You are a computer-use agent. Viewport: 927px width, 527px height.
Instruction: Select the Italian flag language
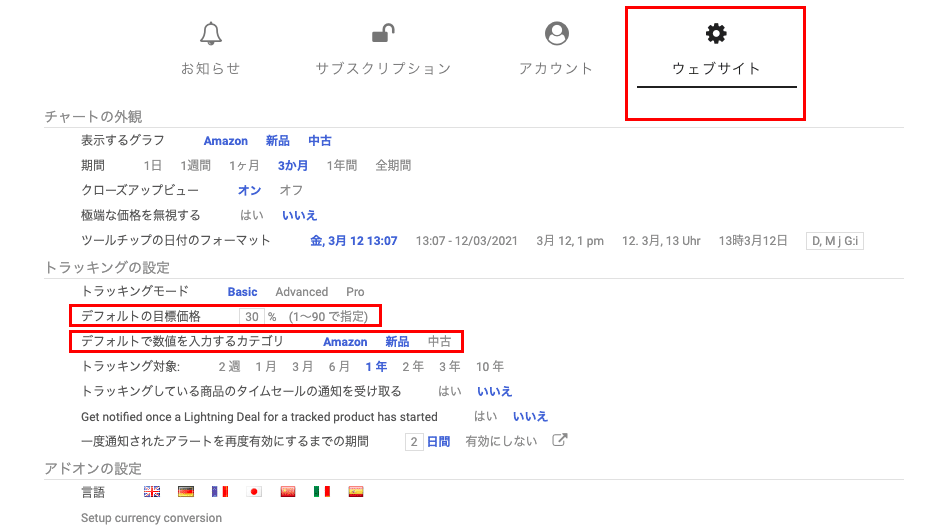point(322,492)
